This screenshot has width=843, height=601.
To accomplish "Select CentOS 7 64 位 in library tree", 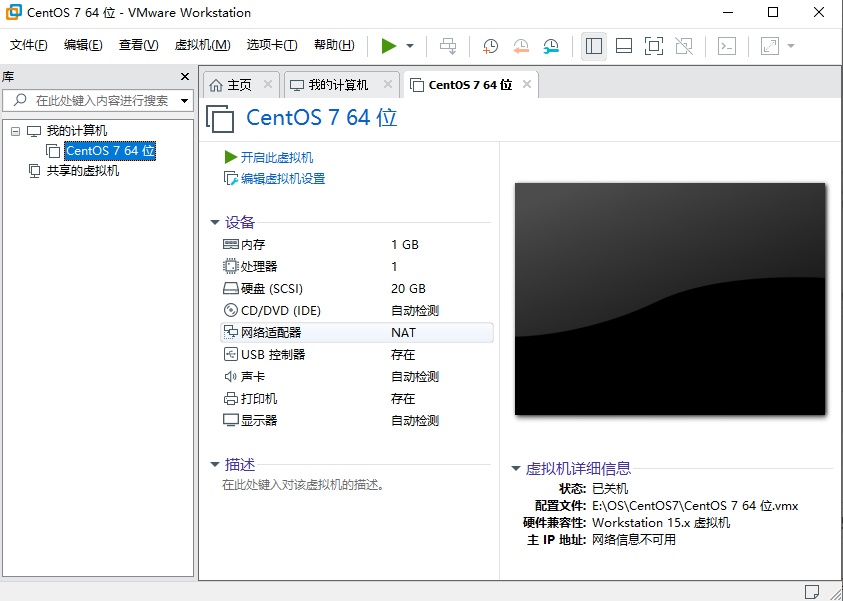I will click(110, 151).
